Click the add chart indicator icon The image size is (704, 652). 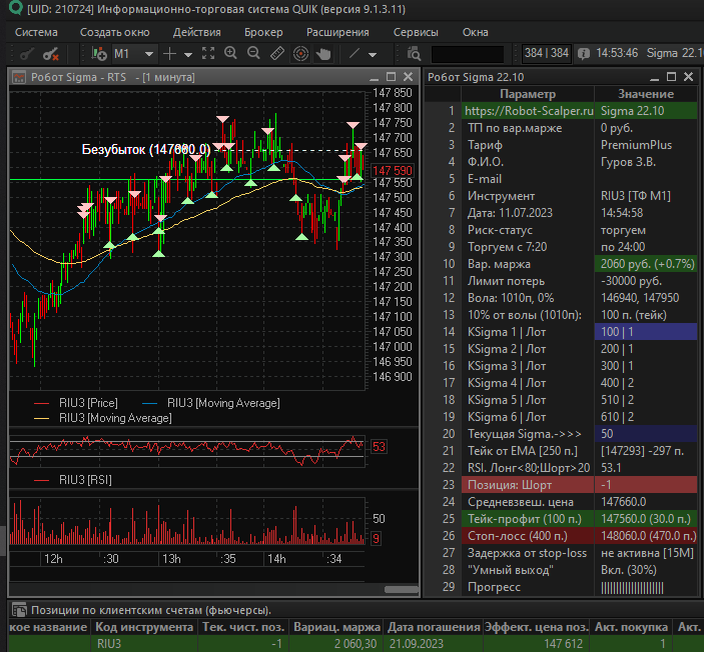tap(99, 54)
